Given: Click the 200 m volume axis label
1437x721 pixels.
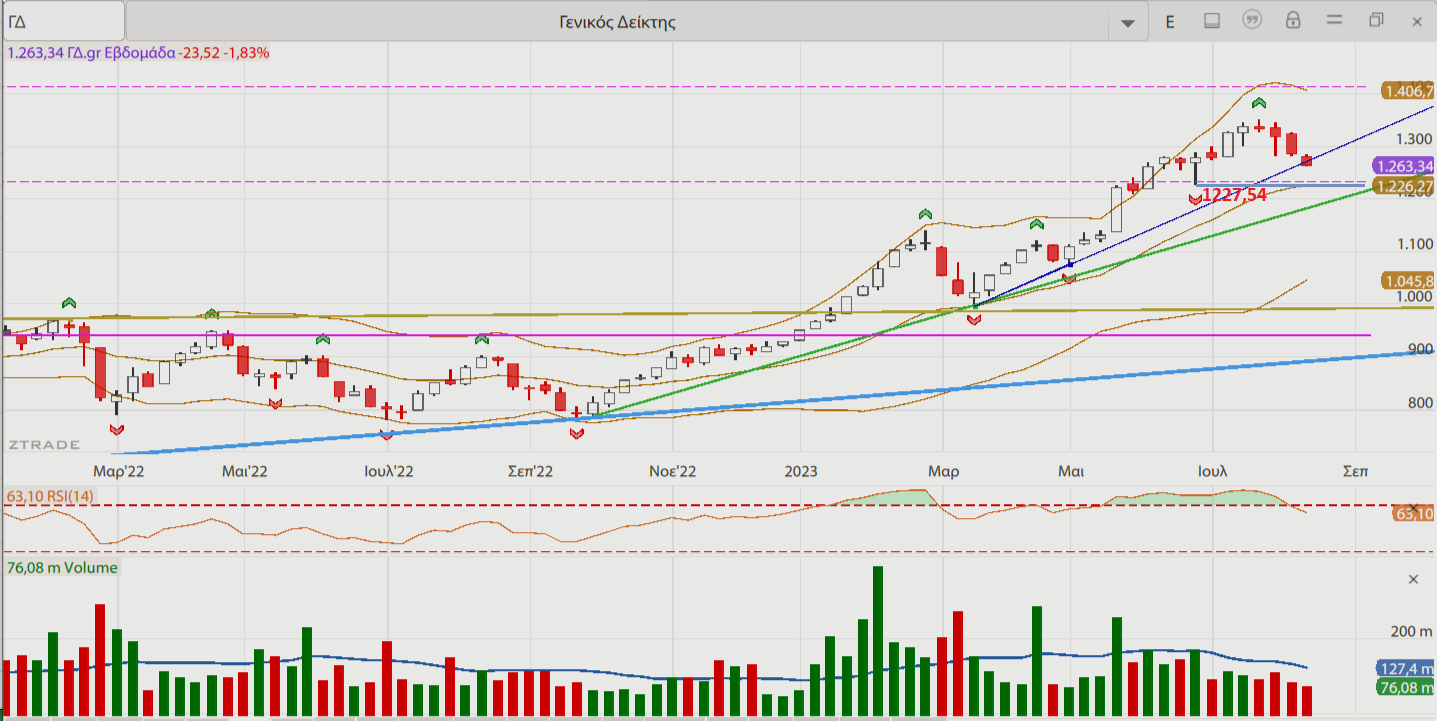Looking at the screenshot, I should [1412, 631].
